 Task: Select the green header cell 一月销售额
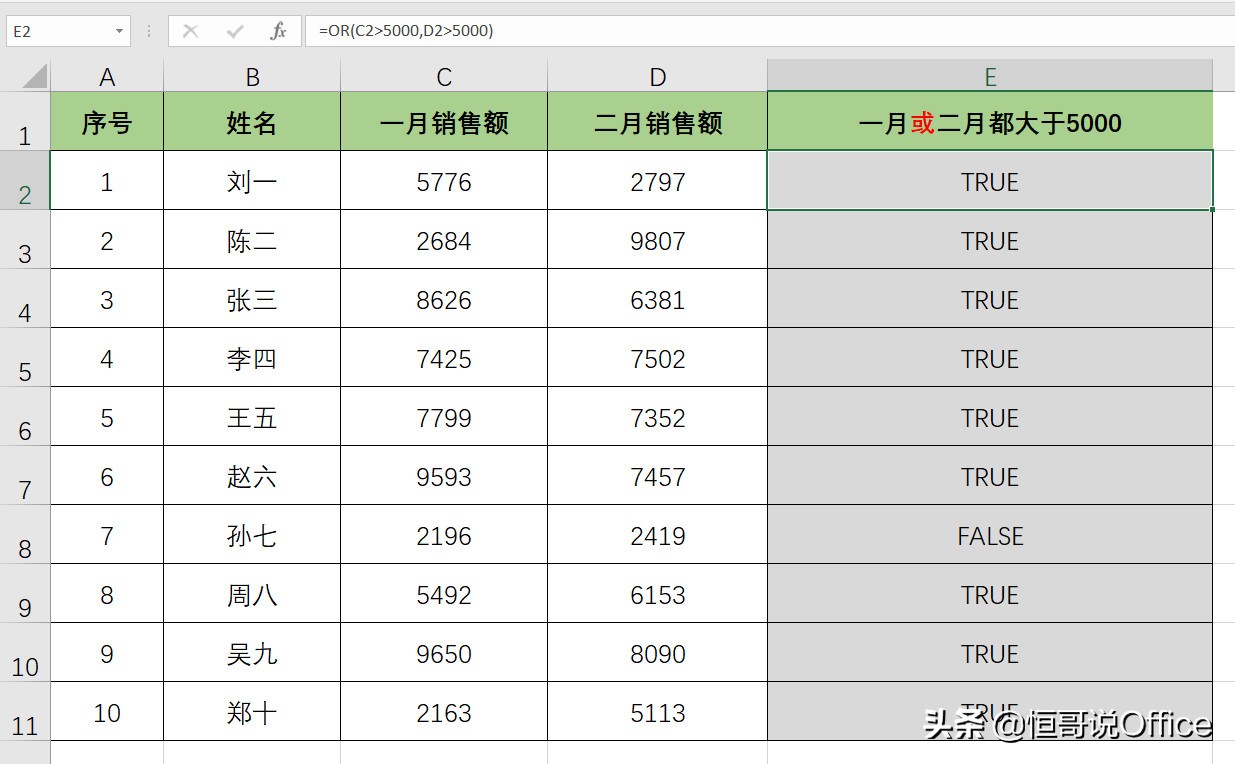(443, 121)
